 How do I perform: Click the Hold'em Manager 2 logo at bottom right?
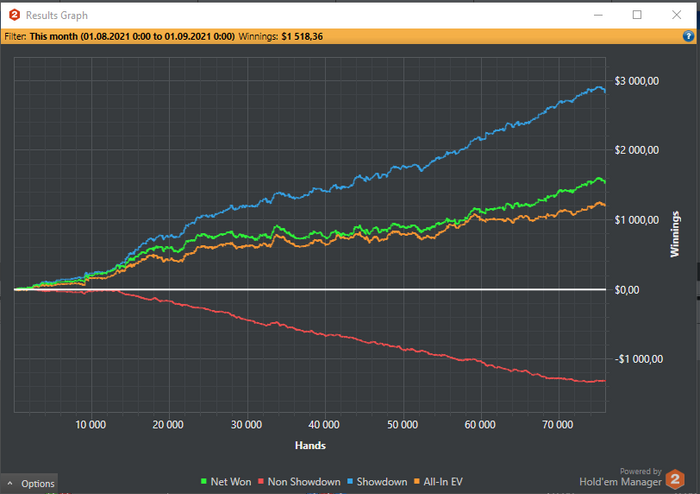[675, 480]
